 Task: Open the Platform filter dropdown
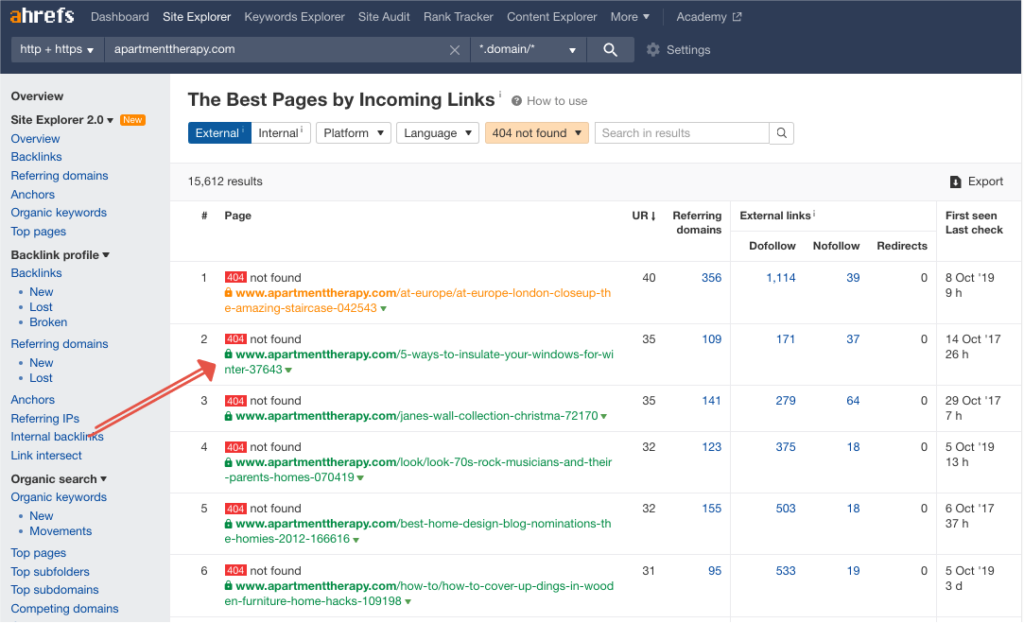(353, 133)
